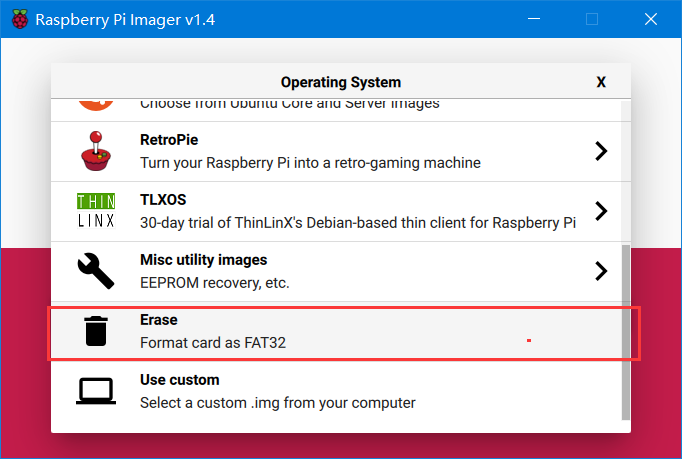
Task: Click the Raspberry Pi logo in title bar
Action: click(x=20, y=19)
